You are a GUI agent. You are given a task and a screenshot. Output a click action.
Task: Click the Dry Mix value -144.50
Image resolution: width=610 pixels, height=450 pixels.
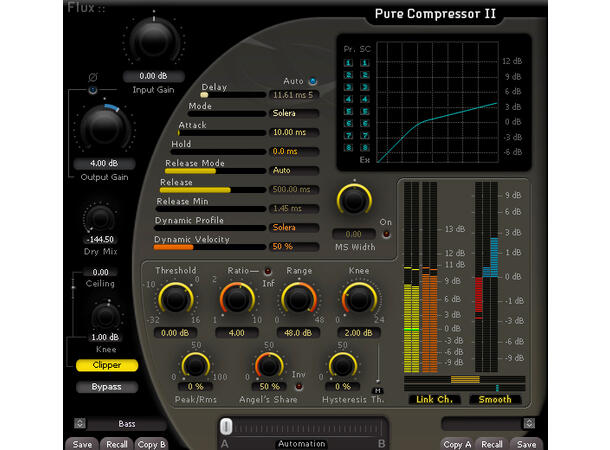click(100, 240)
